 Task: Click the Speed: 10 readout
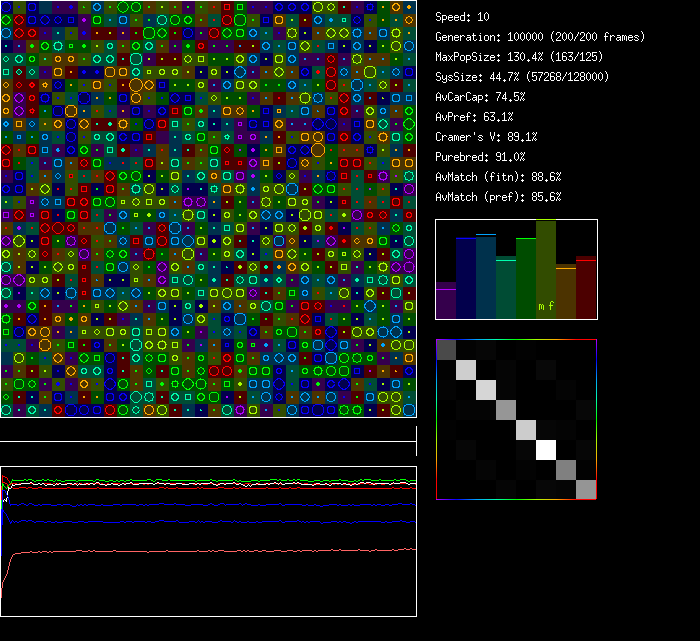pyautogui.click(x=462, y=17)
